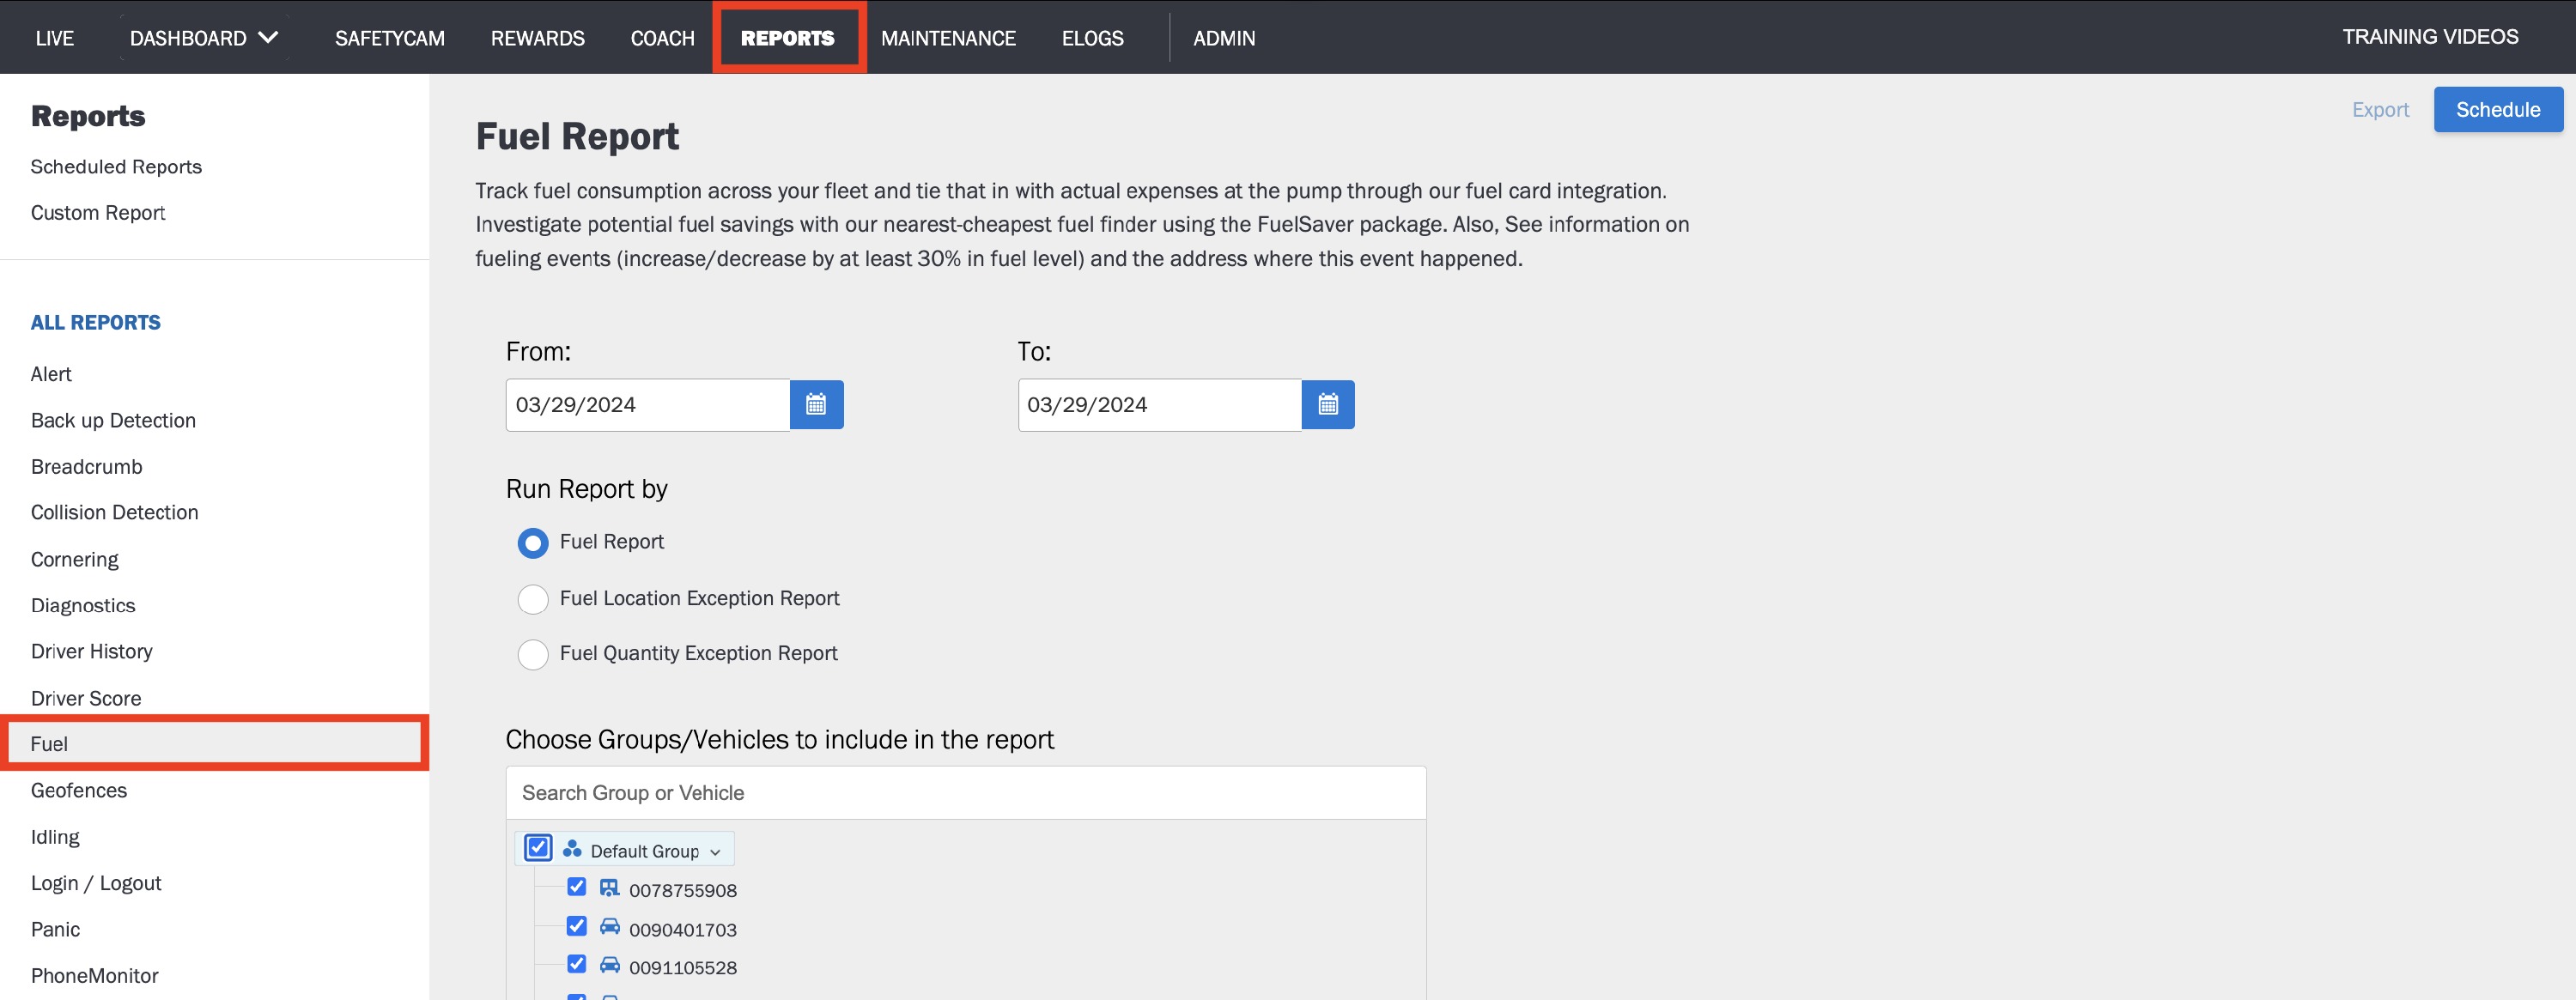Image resolution: width=2576 pixels, height=1000 pixels.
Task: Open the Admin tab
Action: (x=1224, y=38)
